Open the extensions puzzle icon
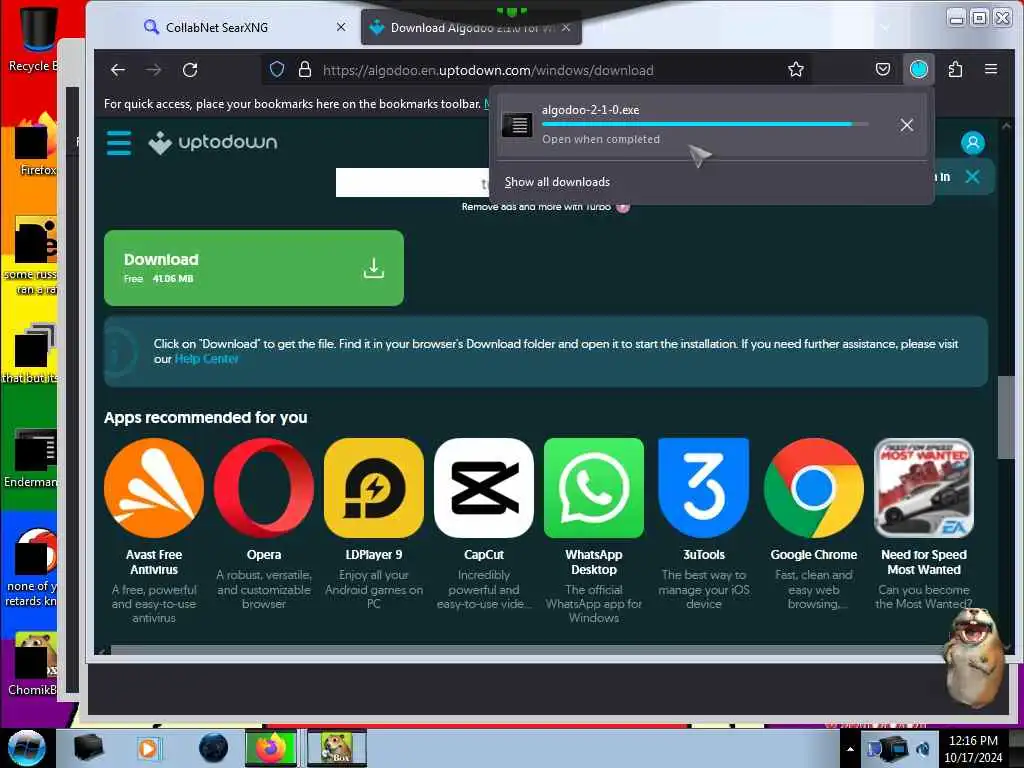 pos(955,69)
